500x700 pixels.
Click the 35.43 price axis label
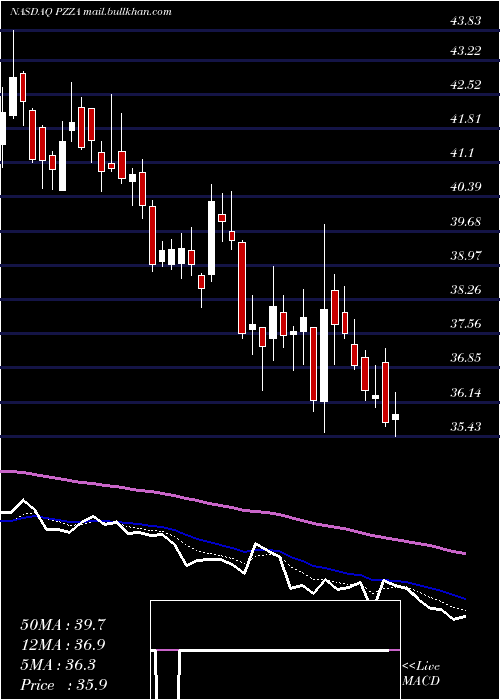point(466,427)
